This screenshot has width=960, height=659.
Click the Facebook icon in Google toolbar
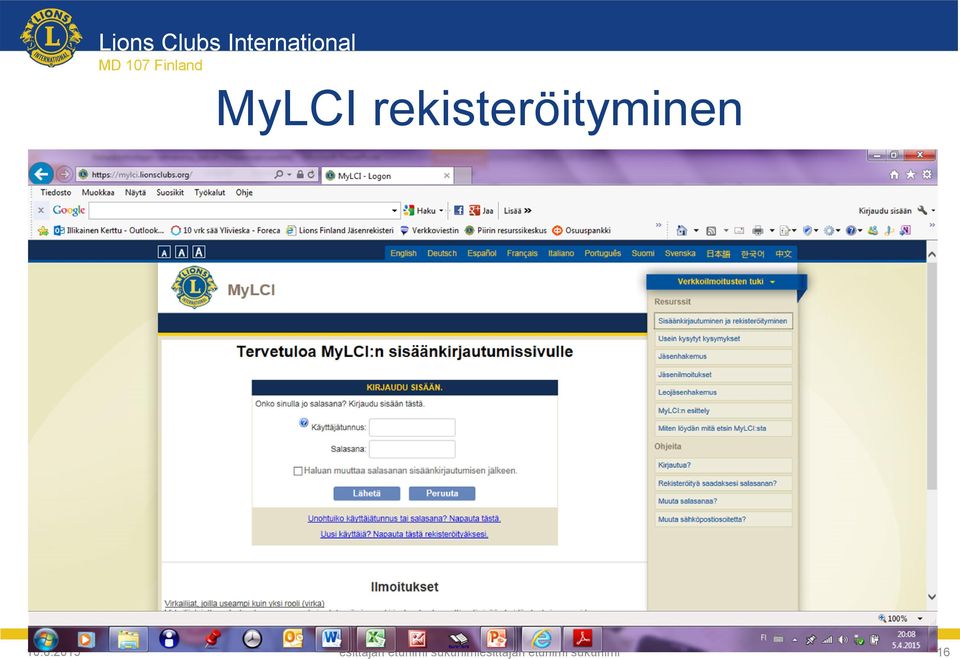point(458,211)
